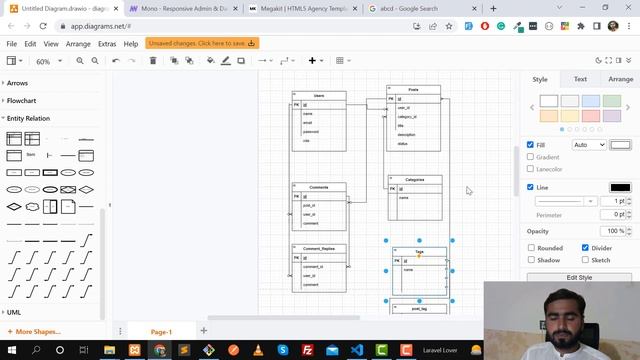This screenshot has width=640, height=360.
Task: Click the Opacity 100% field
Action: (613, 231)
